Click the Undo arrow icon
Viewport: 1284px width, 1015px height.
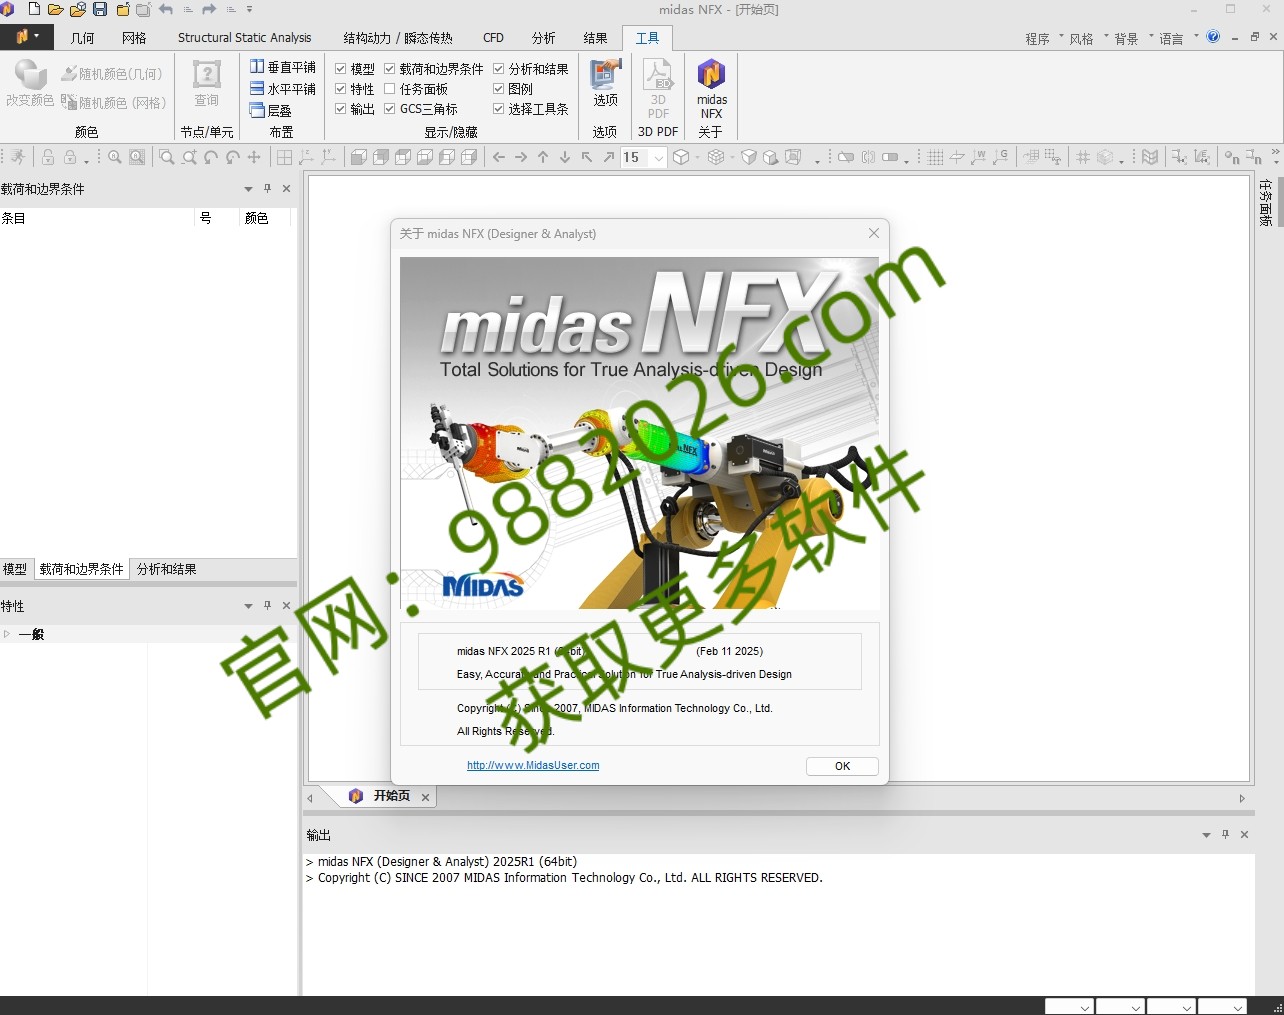166,10
